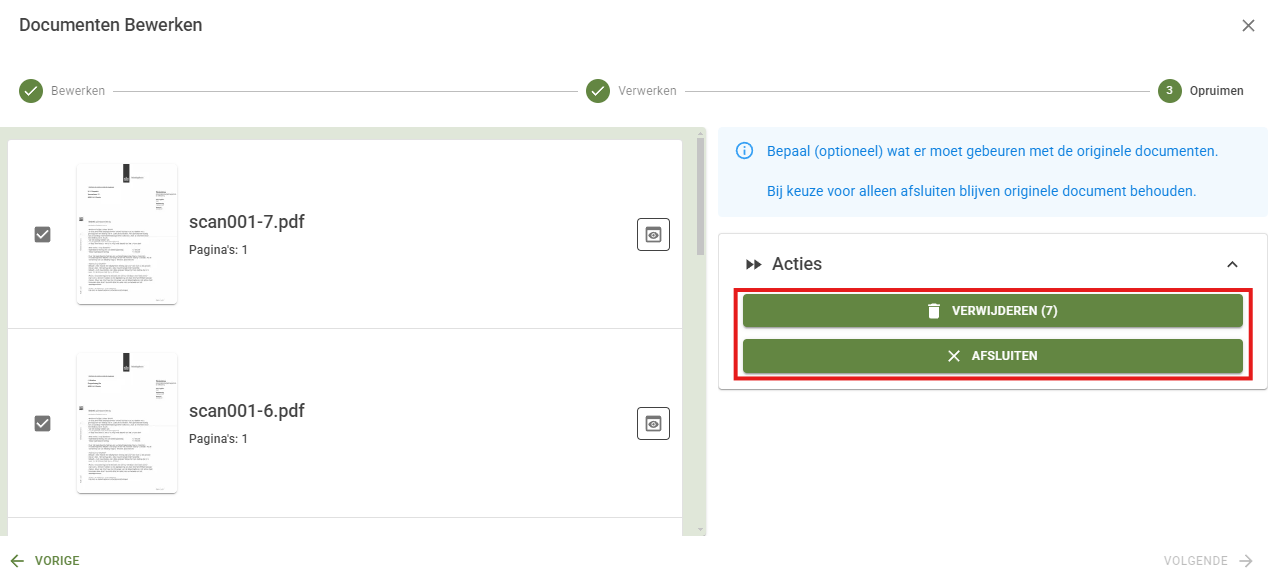1272x581 pixels.
Task: Uncheck the scan001-6.pdf checkbox
Action: point(43,423)
